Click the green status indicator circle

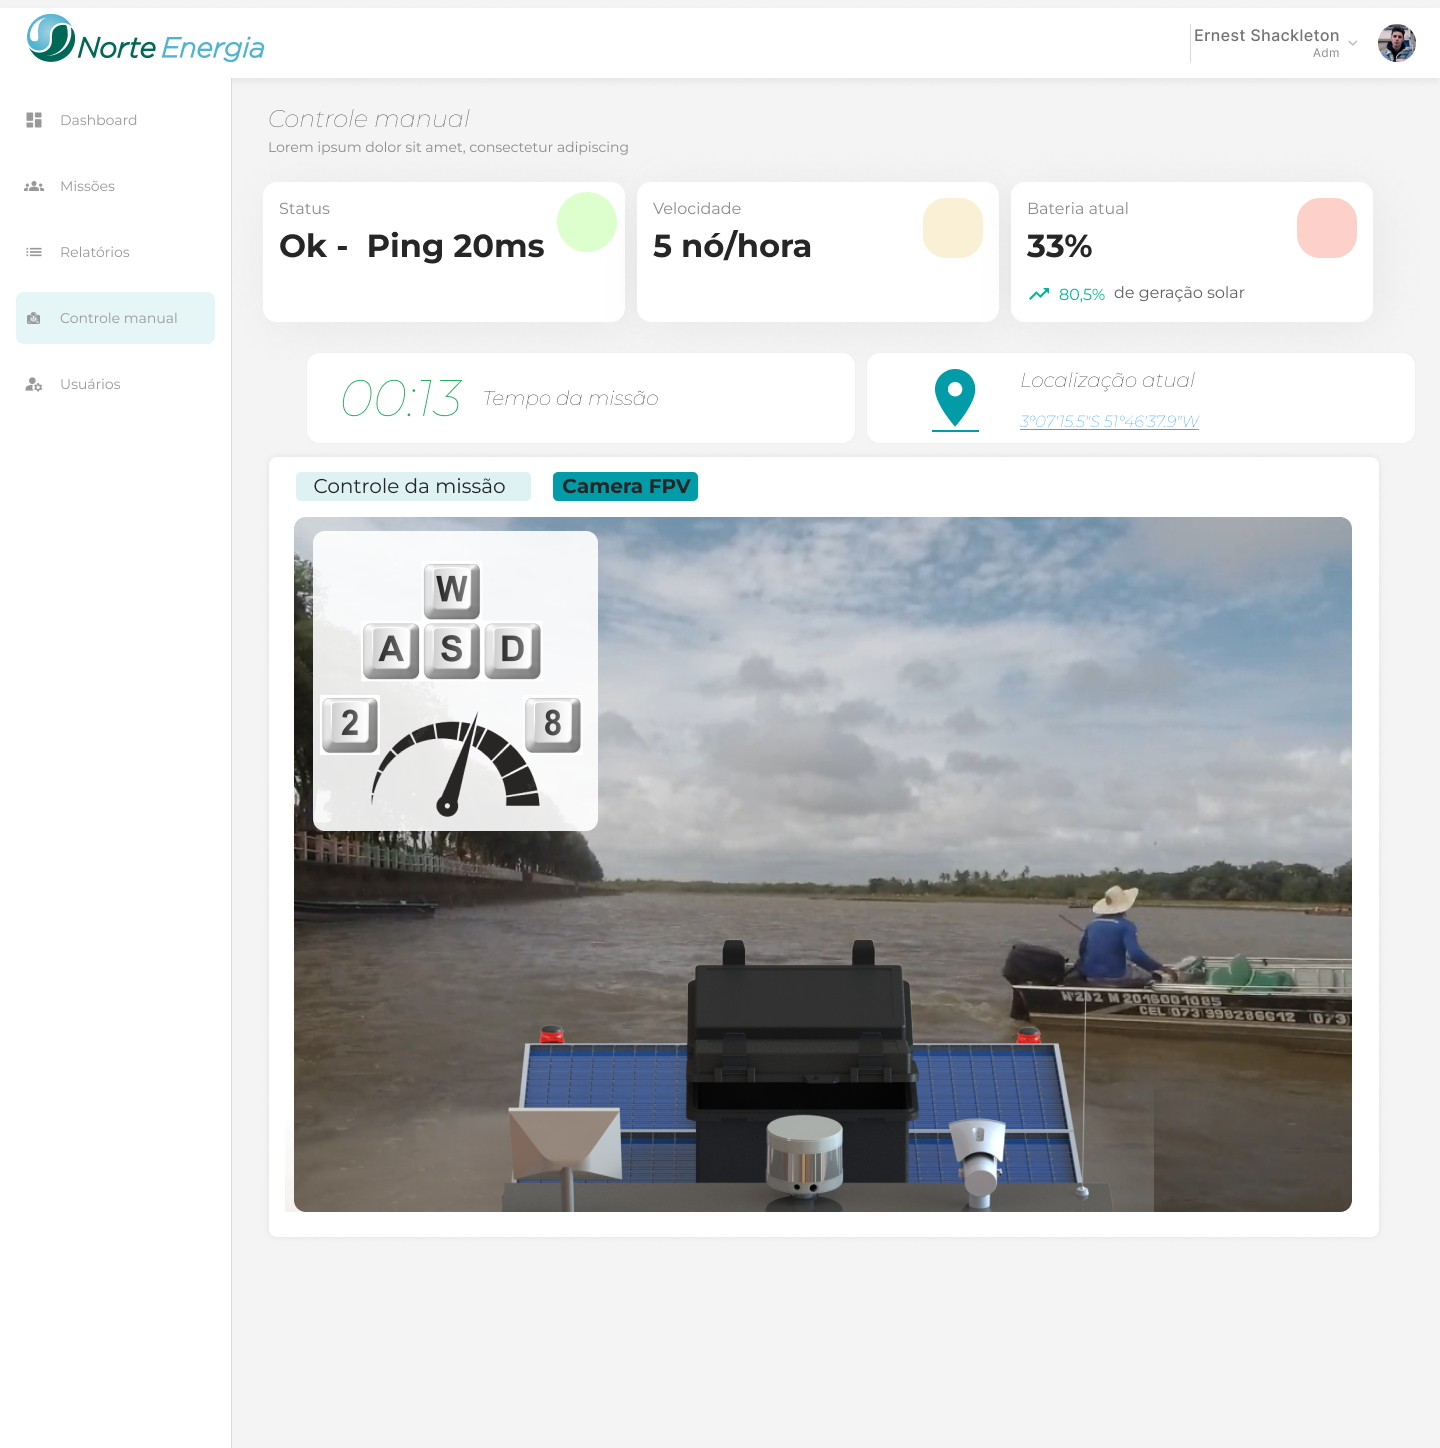587,222
